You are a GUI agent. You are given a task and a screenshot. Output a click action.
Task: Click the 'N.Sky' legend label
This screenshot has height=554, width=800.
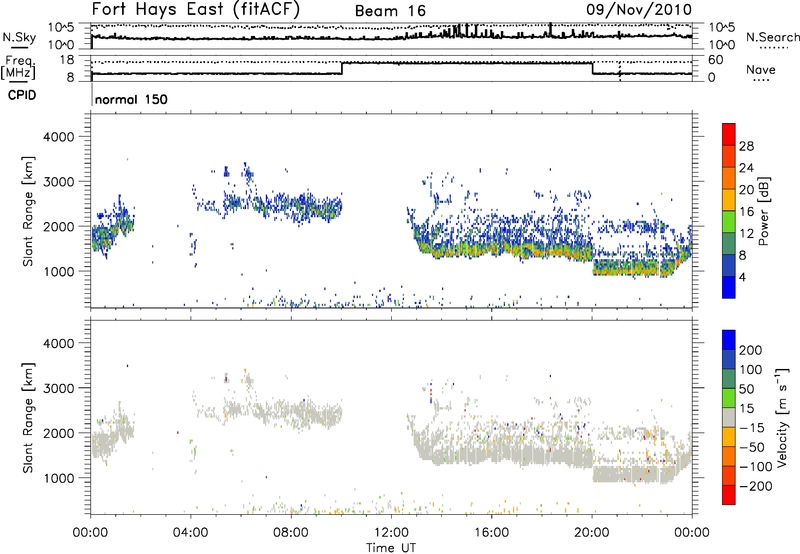tap(19, 37)
